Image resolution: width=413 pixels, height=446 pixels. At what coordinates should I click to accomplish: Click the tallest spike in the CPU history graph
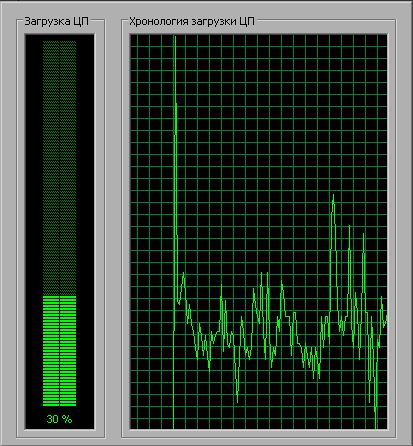(x=175, y=38)
